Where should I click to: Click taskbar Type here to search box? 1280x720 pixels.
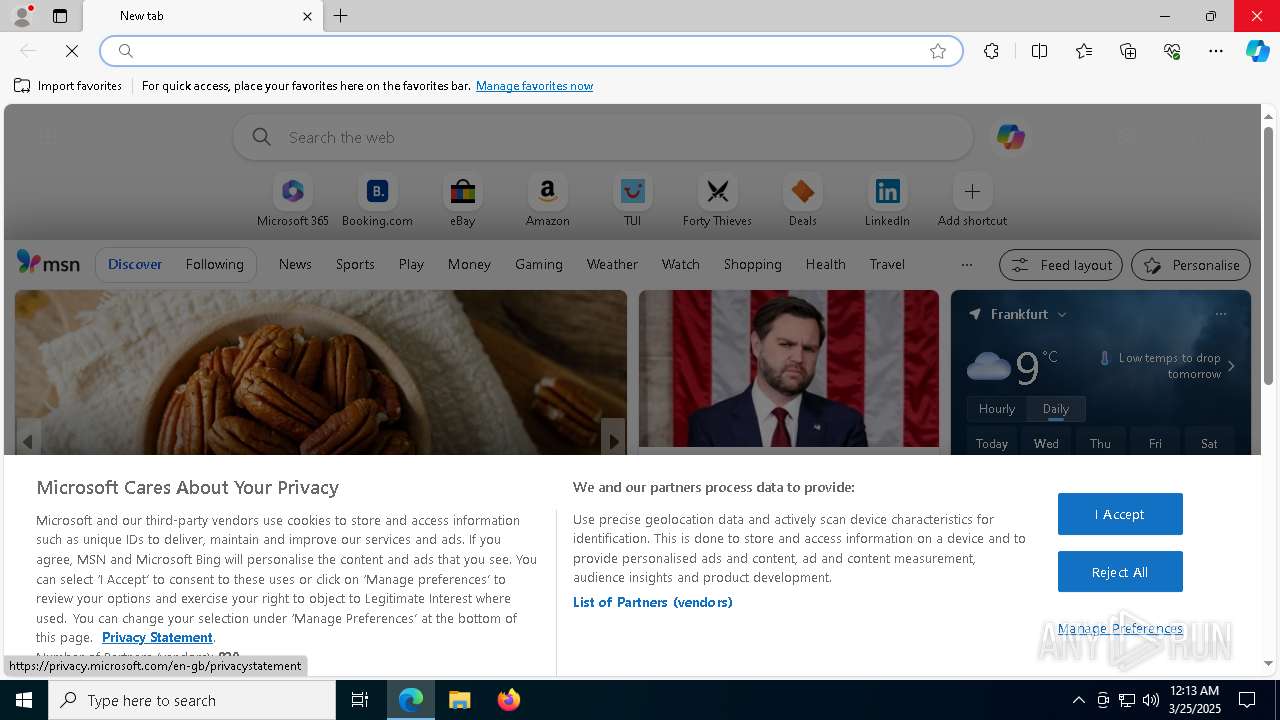click(x=192, y=700)
